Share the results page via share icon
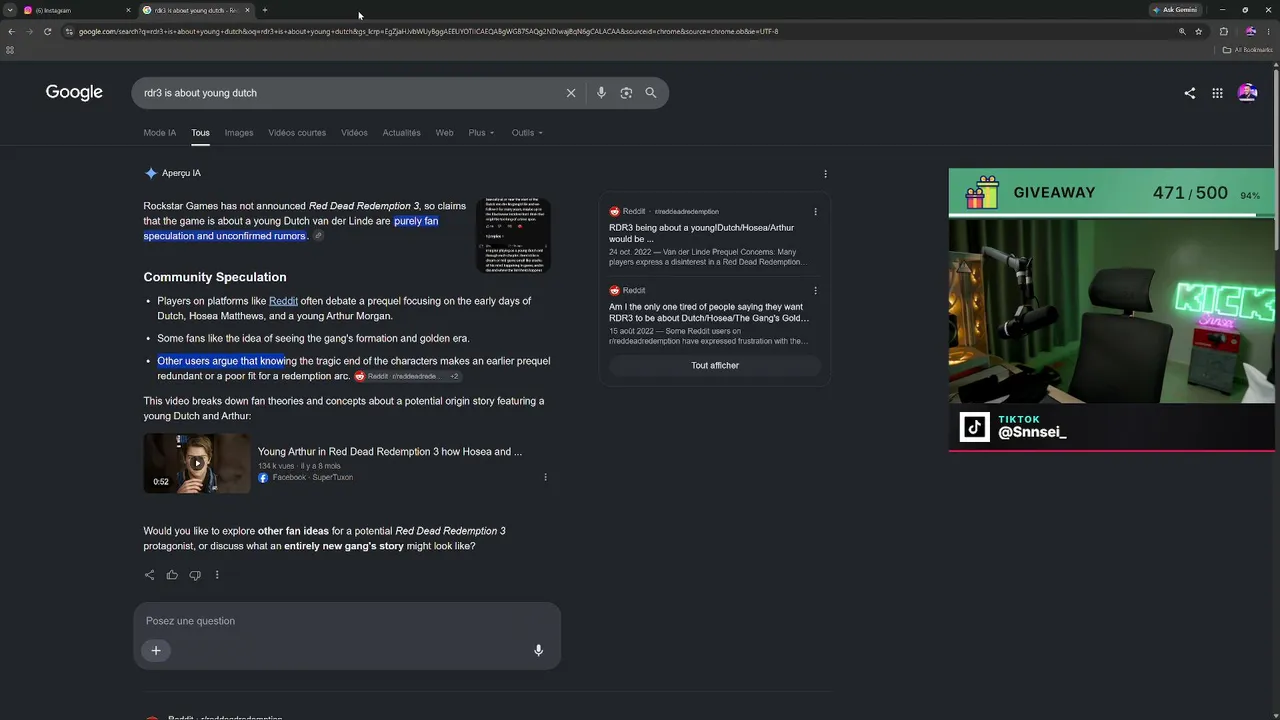1280x720 pixels. point(1189,93)
